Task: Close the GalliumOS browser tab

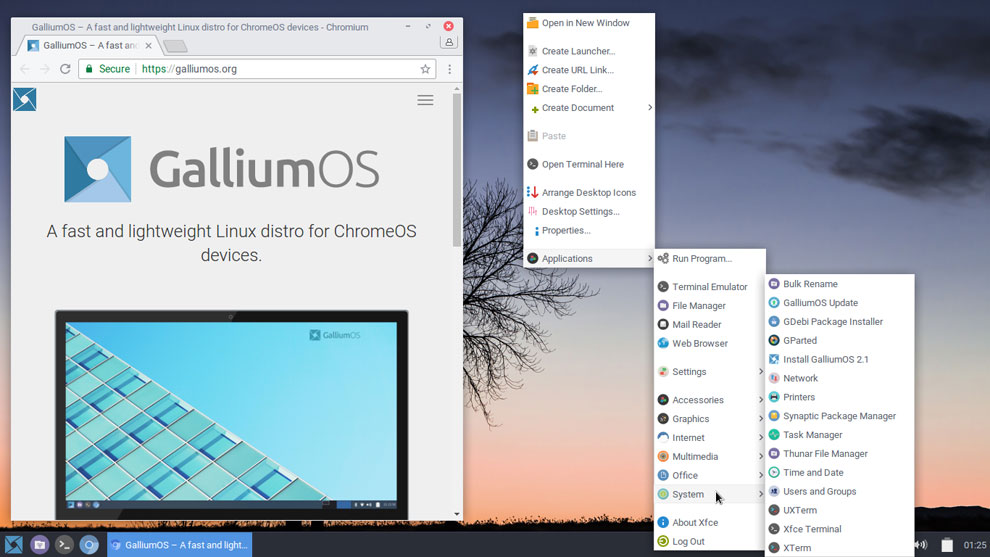Action: coord(148,45)
